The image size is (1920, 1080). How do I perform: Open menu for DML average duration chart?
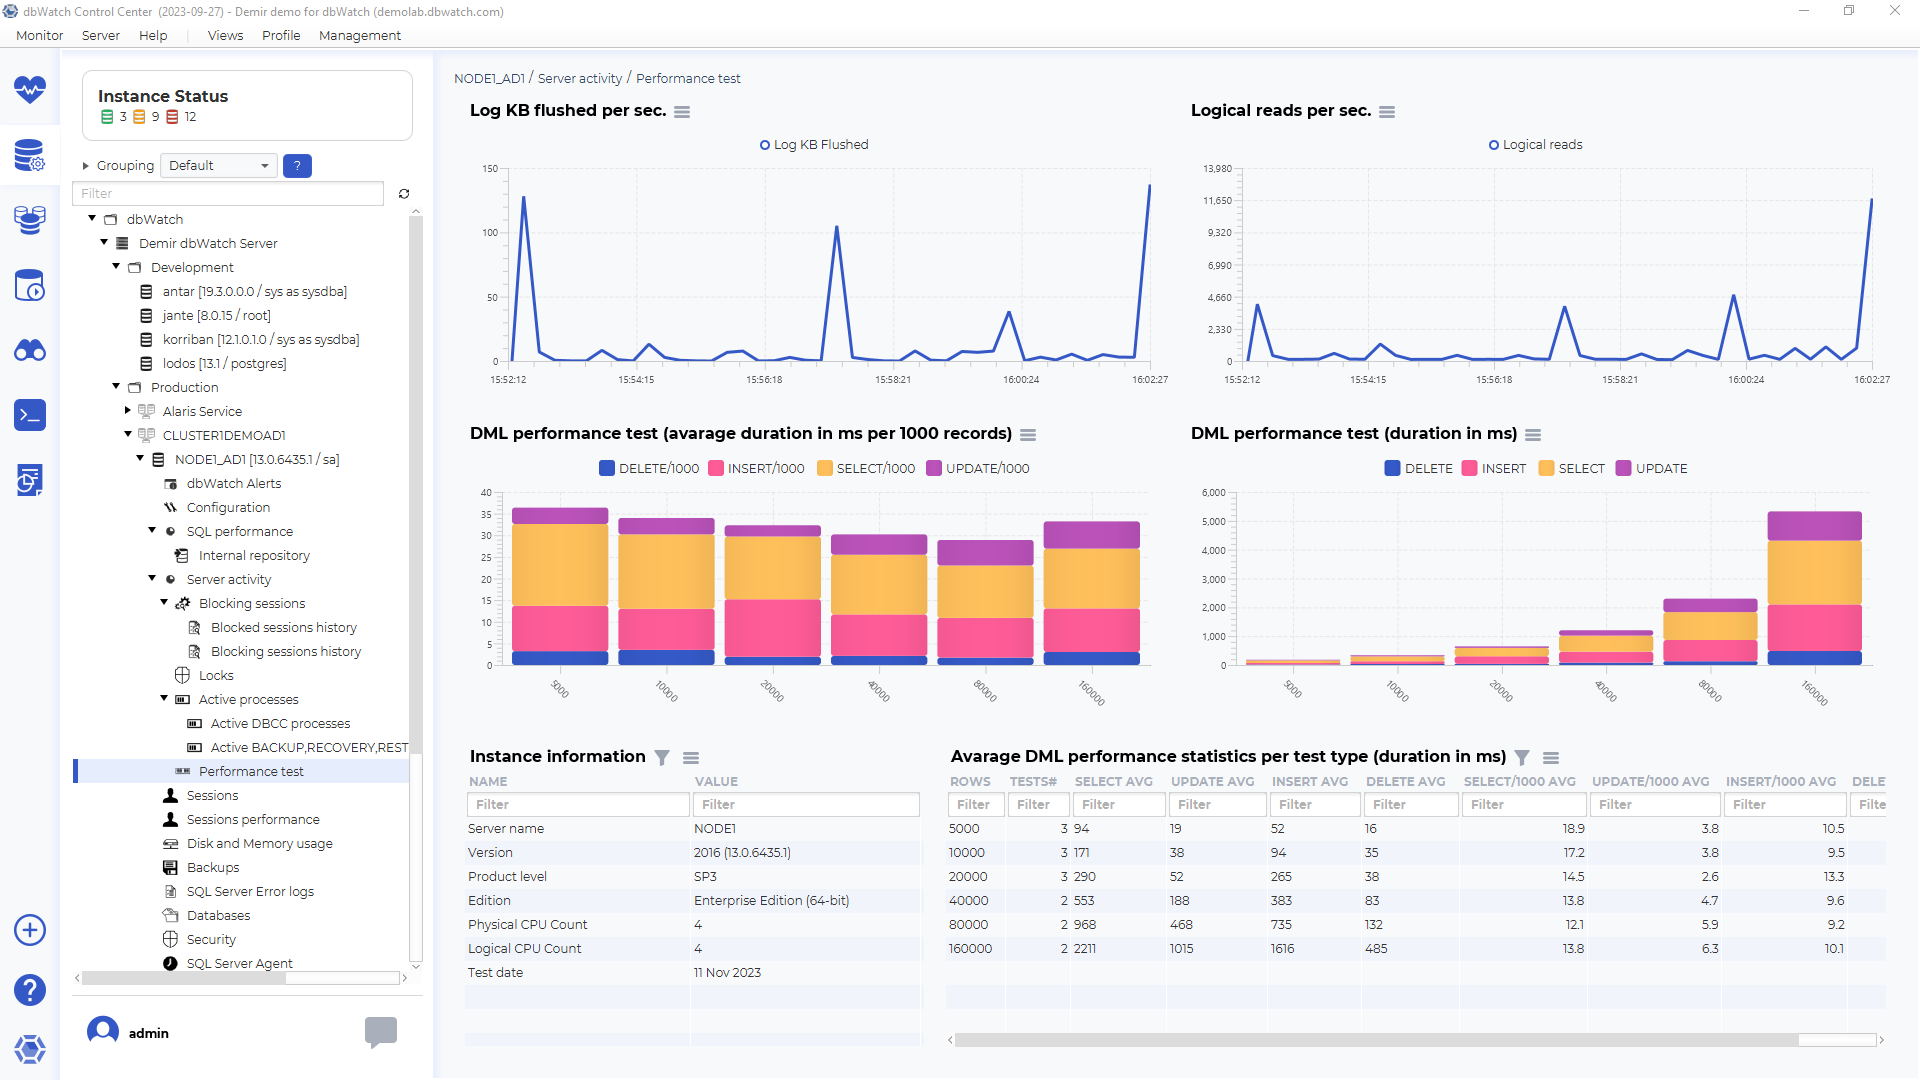(1028, 435)
